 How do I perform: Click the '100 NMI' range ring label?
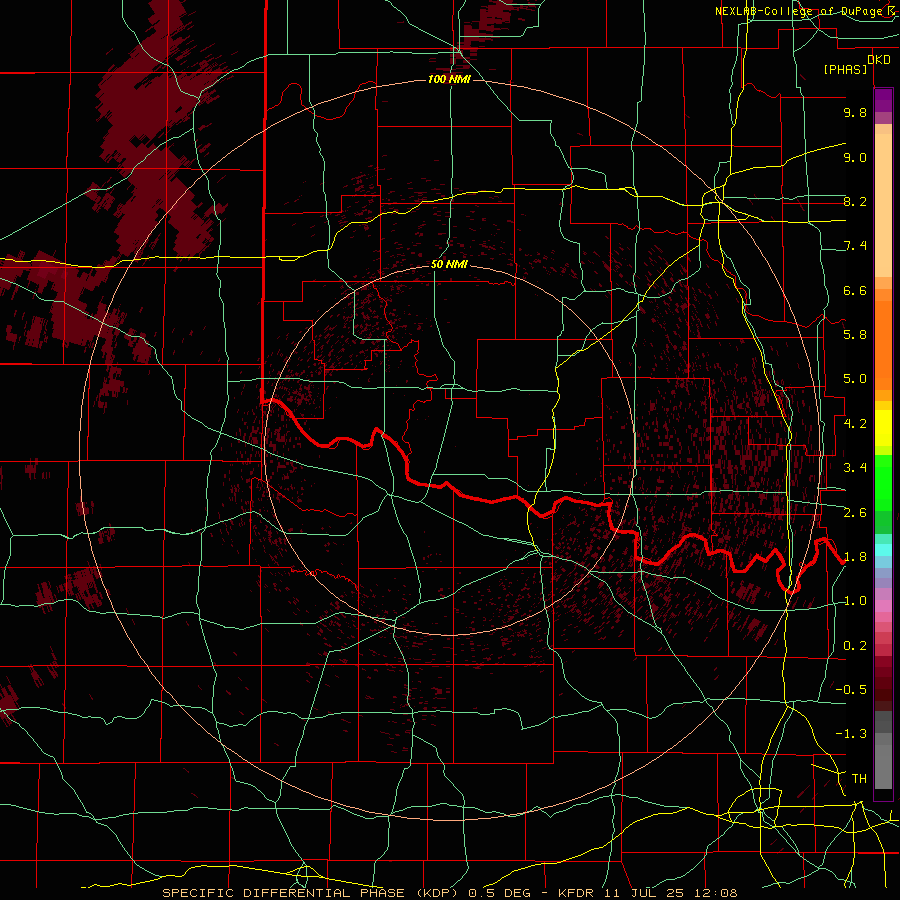(x=449, y=79)
